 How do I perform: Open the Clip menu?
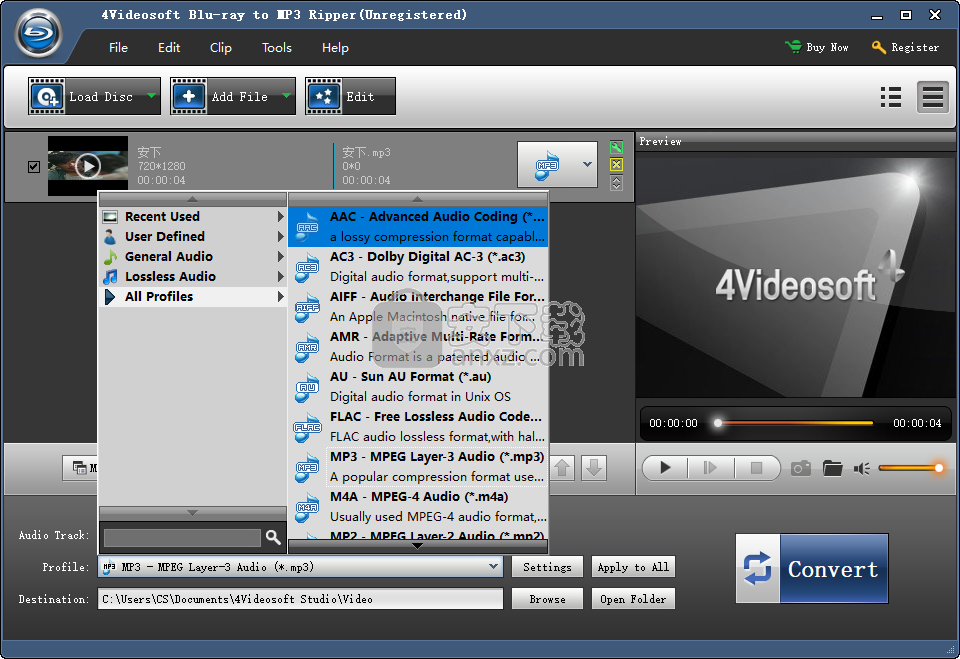click(x=220, y=48)
